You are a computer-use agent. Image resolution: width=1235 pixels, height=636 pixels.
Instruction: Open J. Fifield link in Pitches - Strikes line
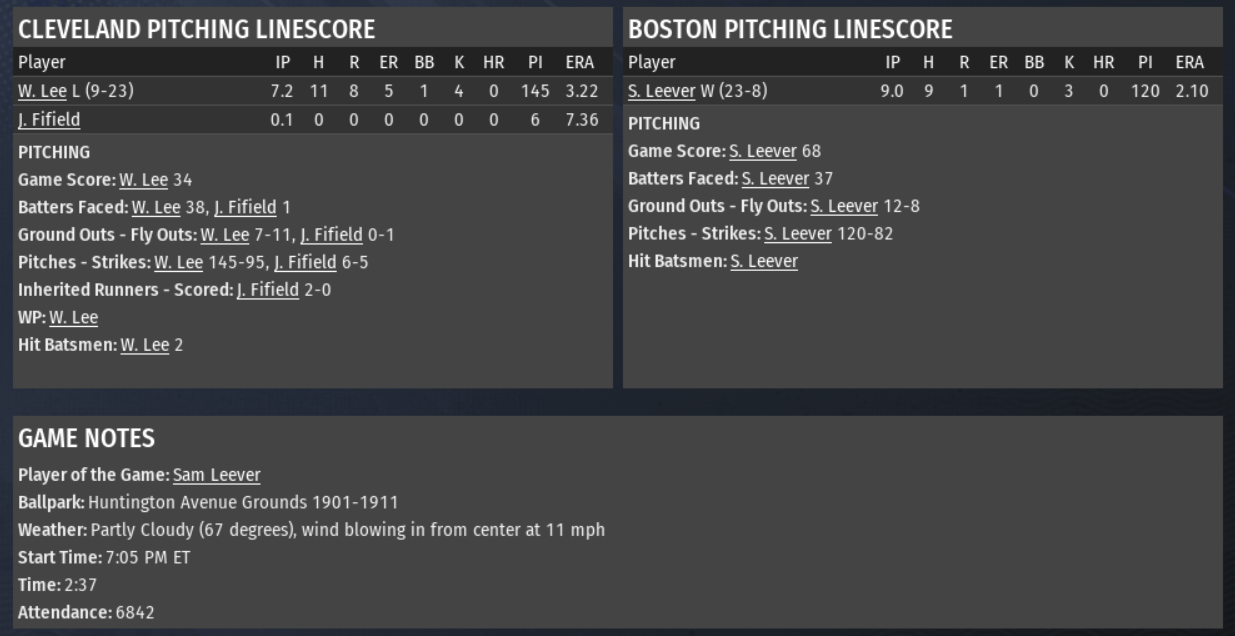[x=305, y=263]
